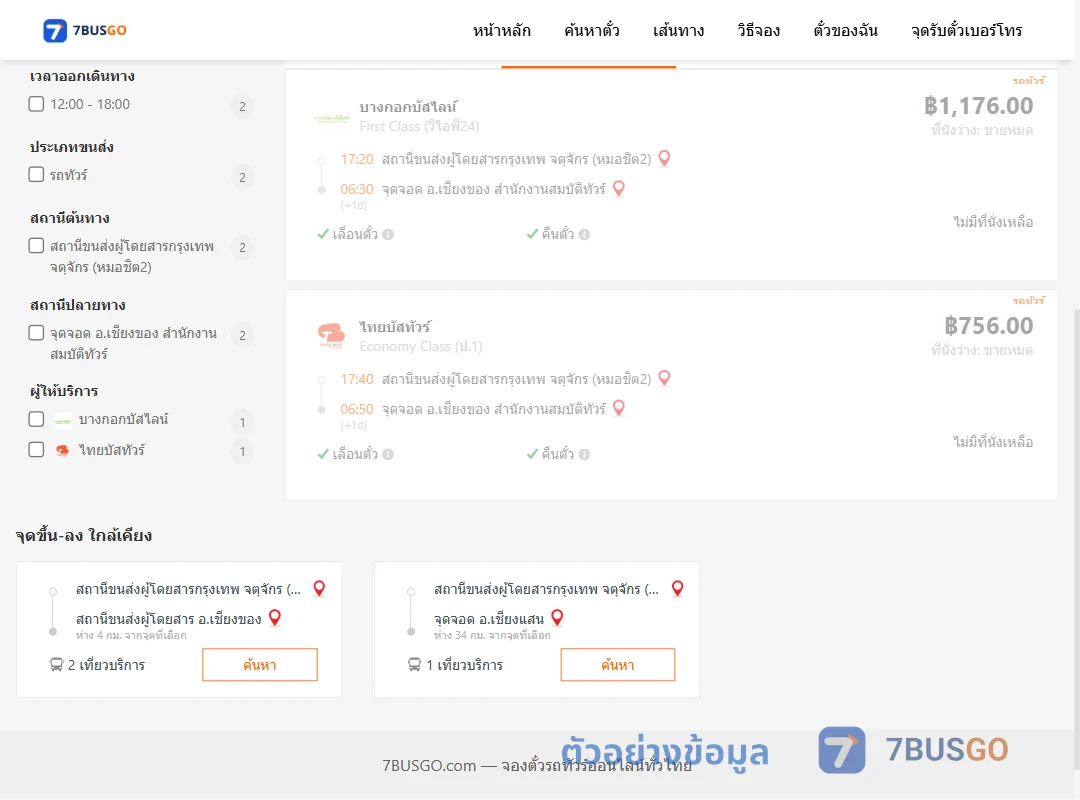Click ไม่มีที่นั่งเหลือ in บางกอกบัสไลน์ card
This screenshot has width=1080, height=800.
pos(993,222)
